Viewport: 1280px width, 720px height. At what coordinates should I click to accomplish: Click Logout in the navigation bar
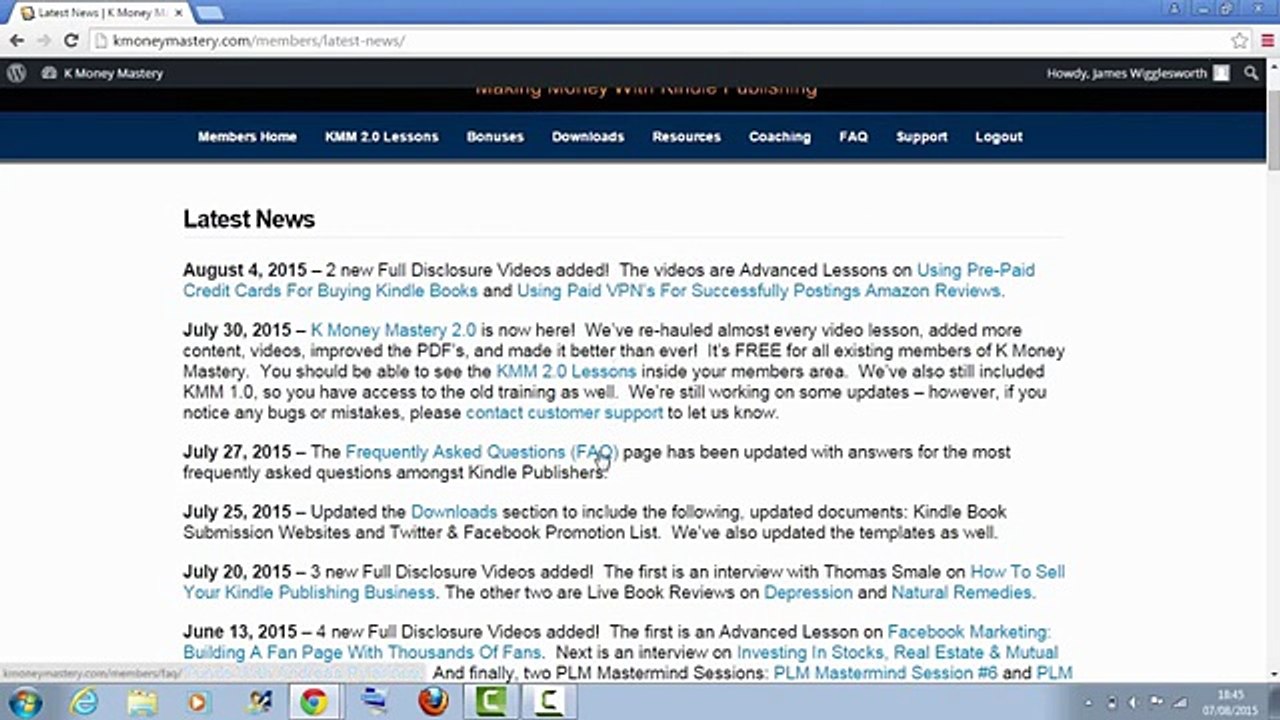(x=999, y=136)
